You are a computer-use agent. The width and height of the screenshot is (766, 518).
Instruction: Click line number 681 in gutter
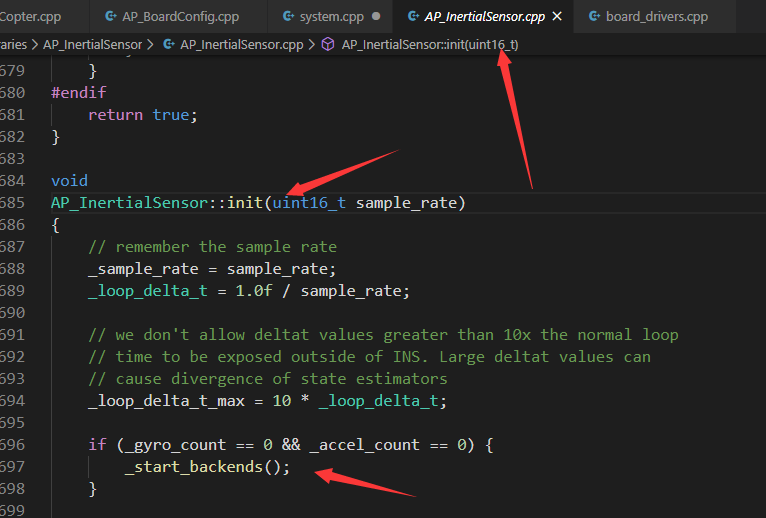[12, 114]
